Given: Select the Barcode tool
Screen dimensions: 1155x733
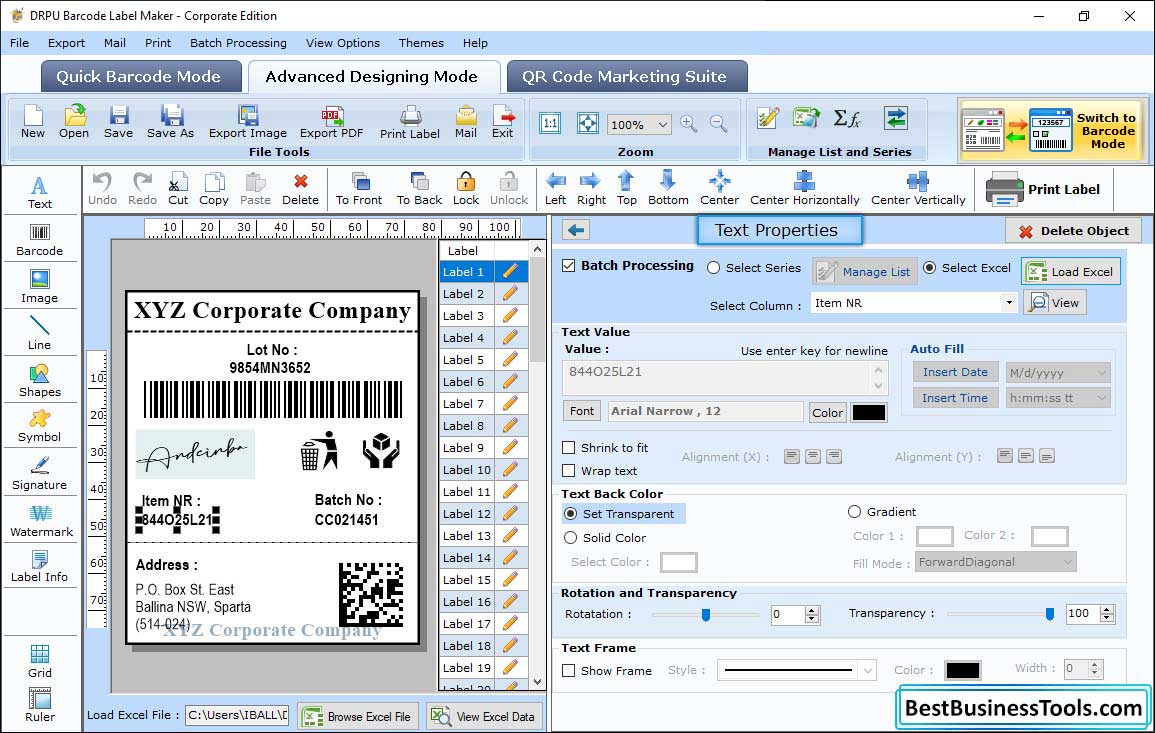Looking at the screenshot, I should pos(40,240).
